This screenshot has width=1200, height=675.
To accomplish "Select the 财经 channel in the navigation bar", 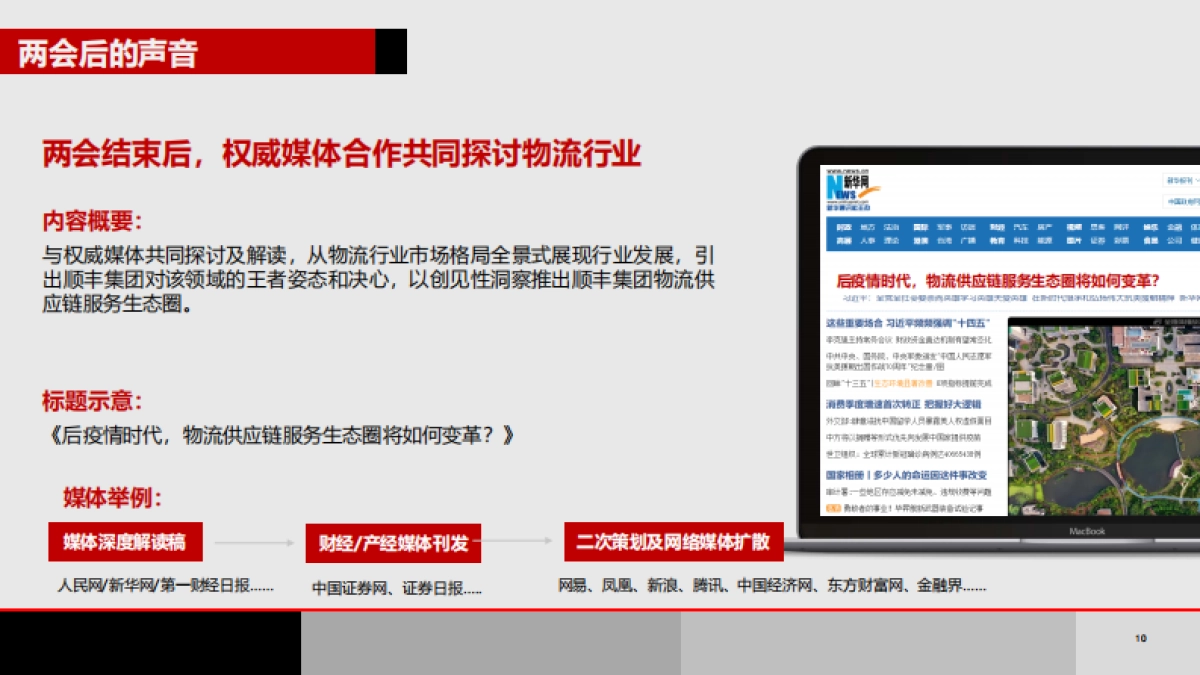I will (997, 227).
